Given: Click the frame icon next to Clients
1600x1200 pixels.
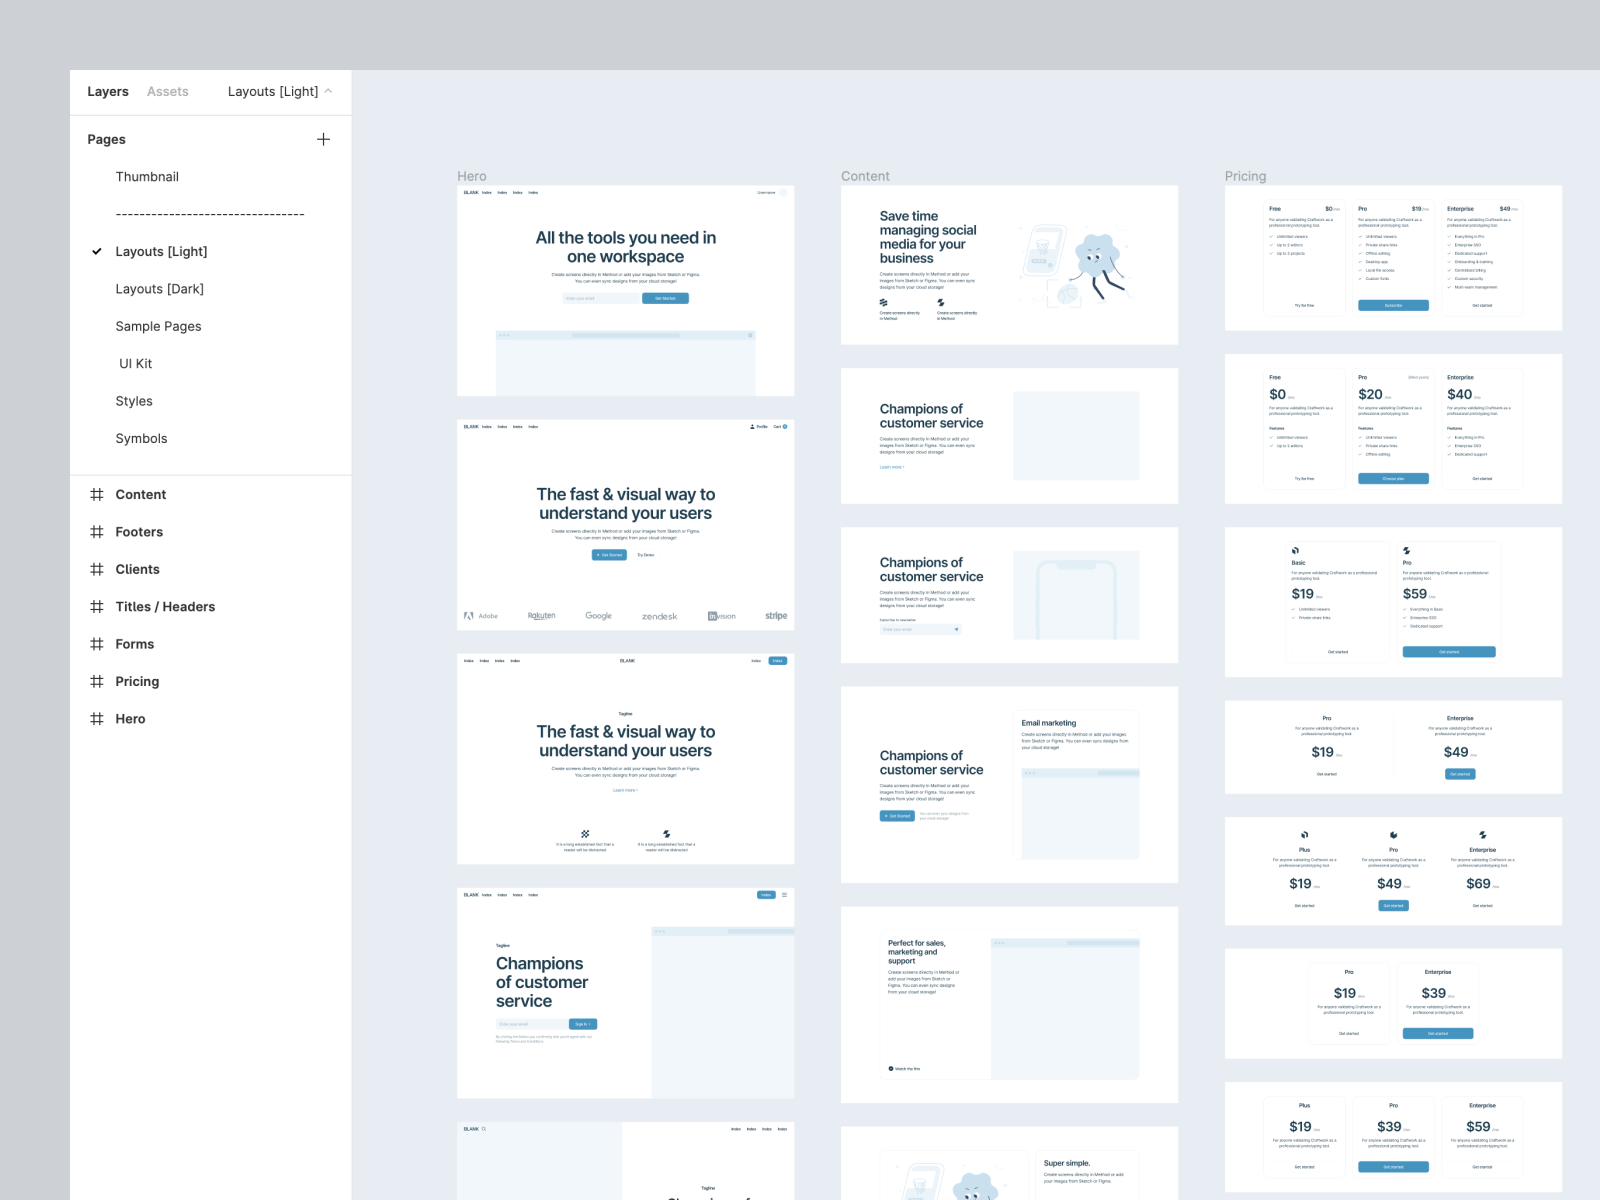Looking at the screenshot, I should [x=98, y=569].
